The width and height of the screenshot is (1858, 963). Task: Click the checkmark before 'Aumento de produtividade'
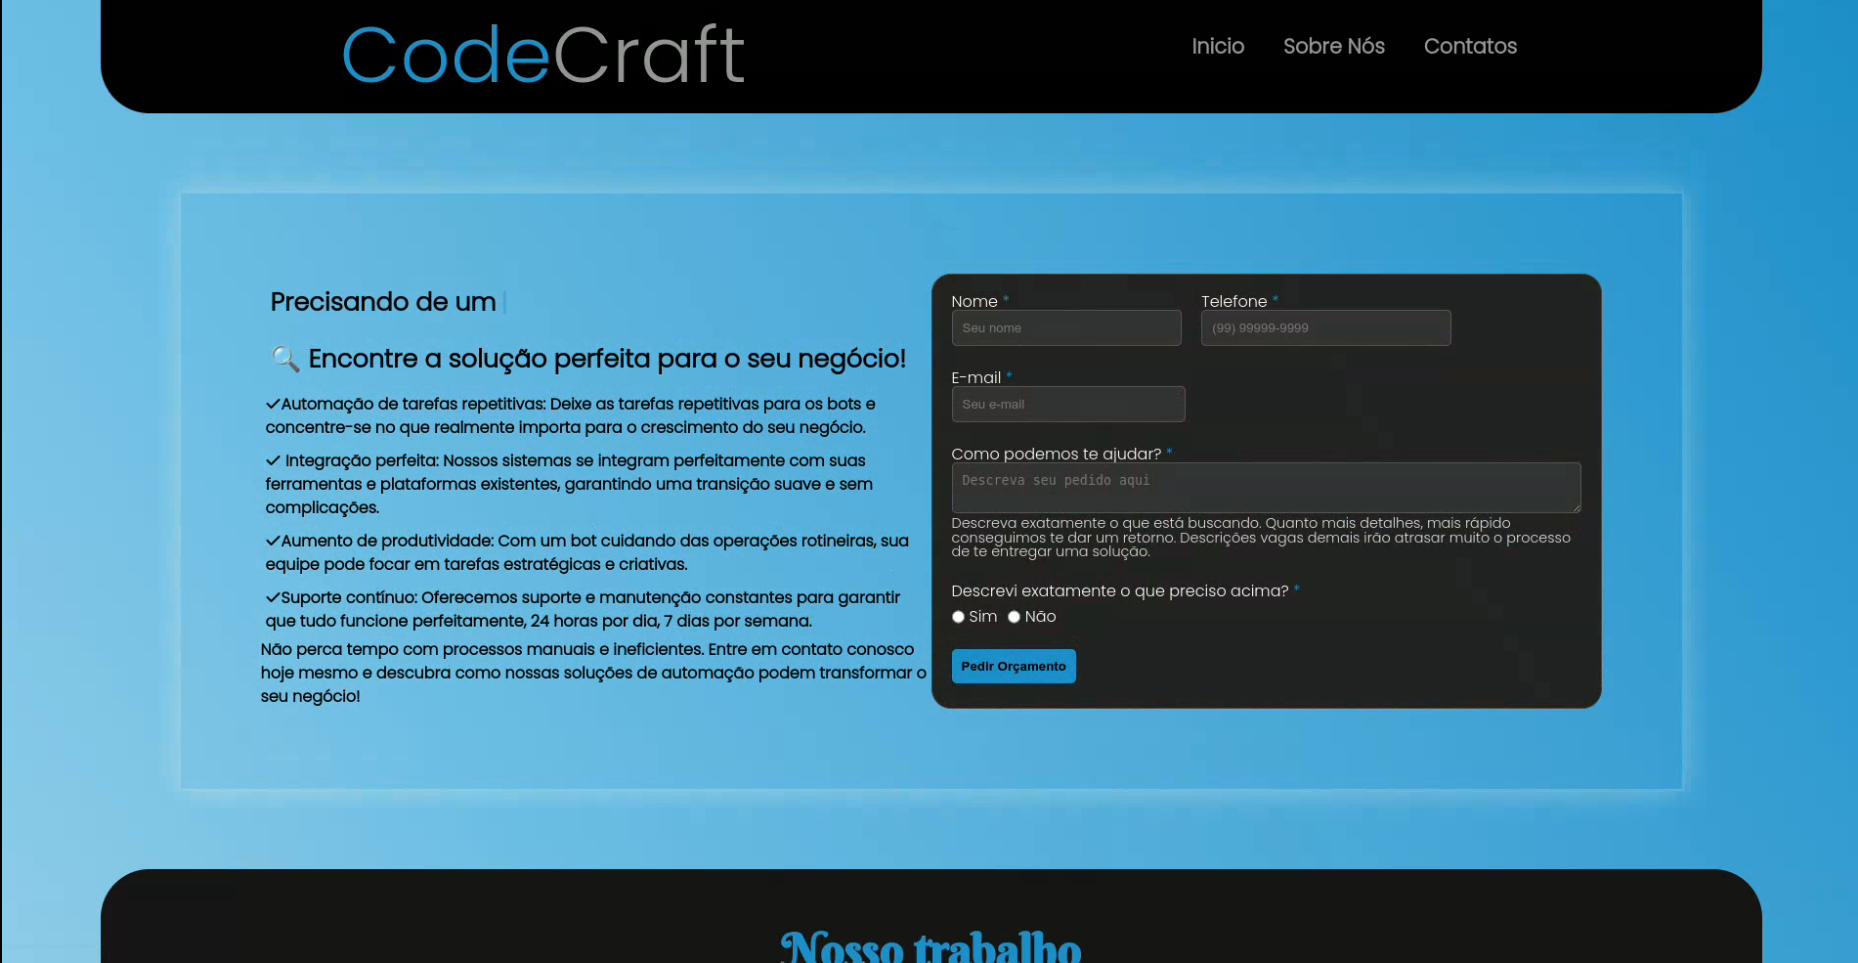pyautogui.click(x=272, y=541)
